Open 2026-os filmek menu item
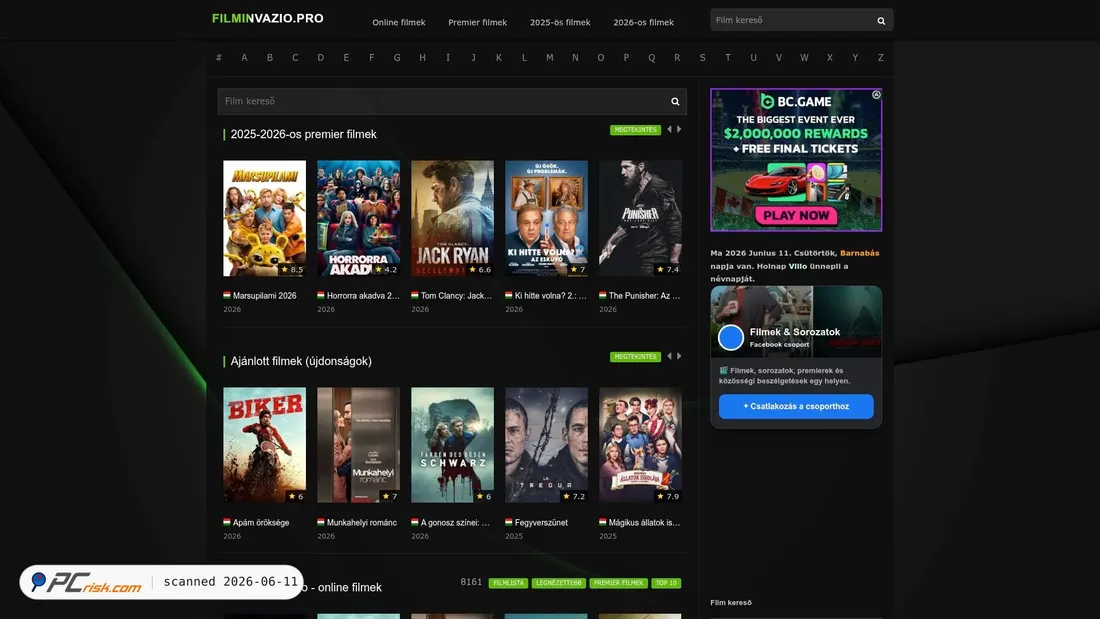The height and width of the screenshot is (619, 1100). click(x=643, y=22)
